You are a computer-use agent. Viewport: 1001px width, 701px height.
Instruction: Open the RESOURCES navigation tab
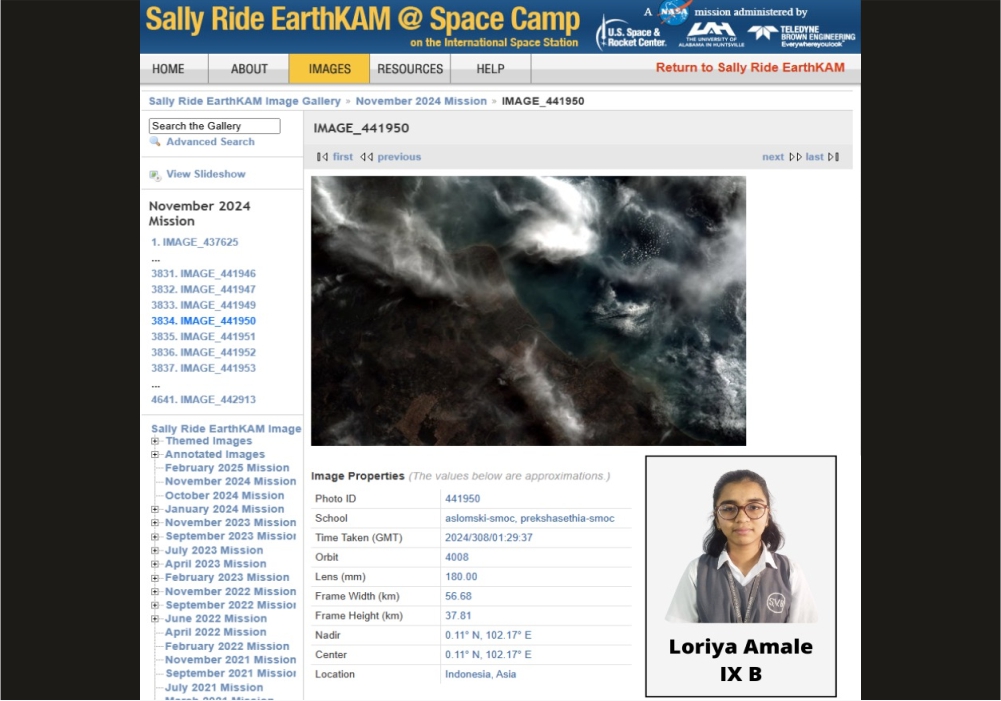(x=410, y=69)
